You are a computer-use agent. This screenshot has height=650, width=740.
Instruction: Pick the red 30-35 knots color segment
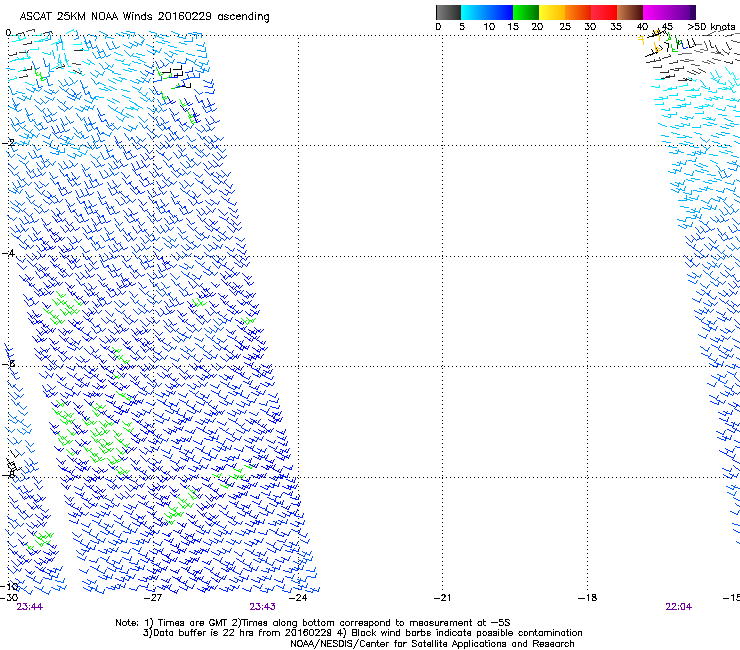pyautogui.click(x=604, y=12)
